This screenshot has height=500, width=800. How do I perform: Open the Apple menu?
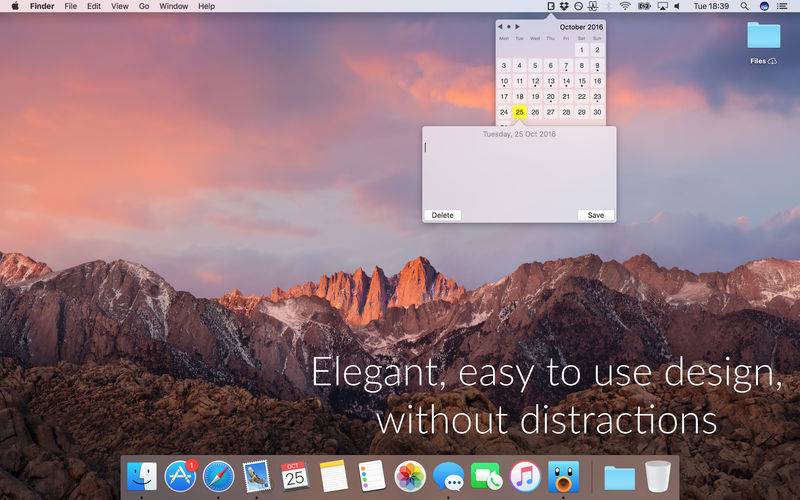(x=14, y=6)
